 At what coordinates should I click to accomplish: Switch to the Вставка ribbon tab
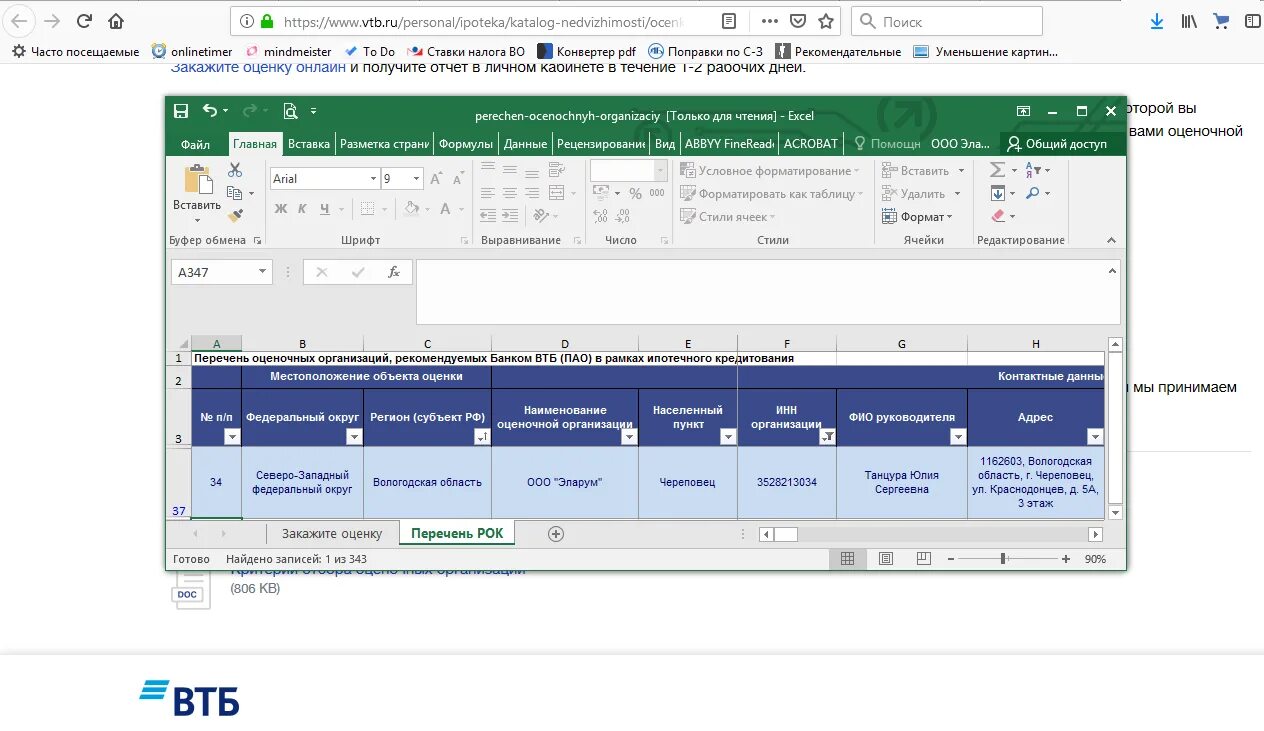click(x=309, y=144)
